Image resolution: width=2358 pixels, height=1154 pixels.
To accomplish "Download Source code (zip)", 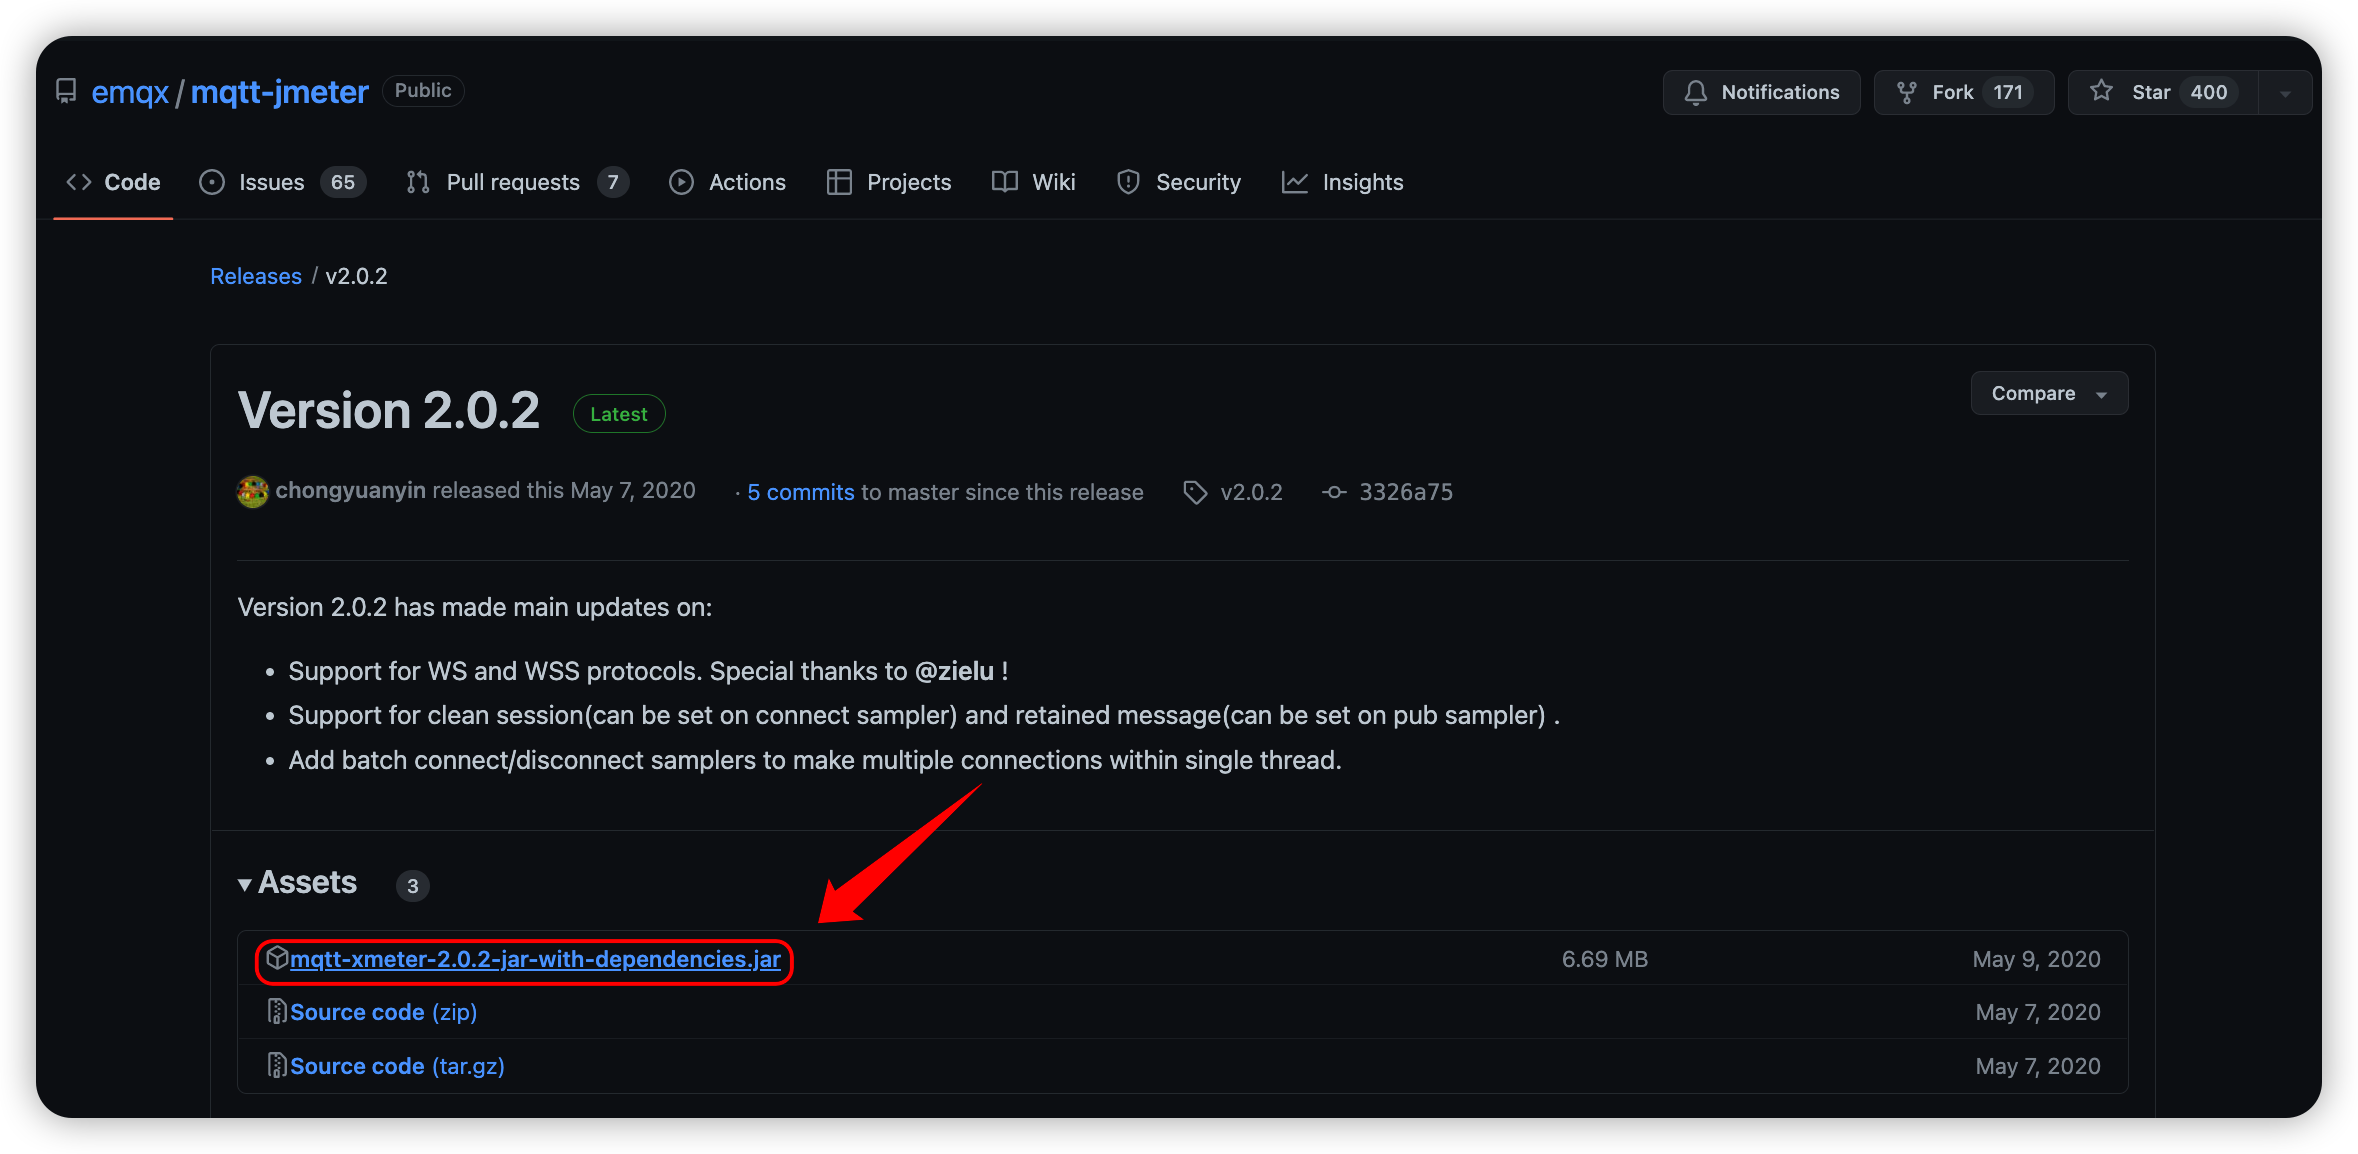I will pyautogui.click(x=383, y=1012).
